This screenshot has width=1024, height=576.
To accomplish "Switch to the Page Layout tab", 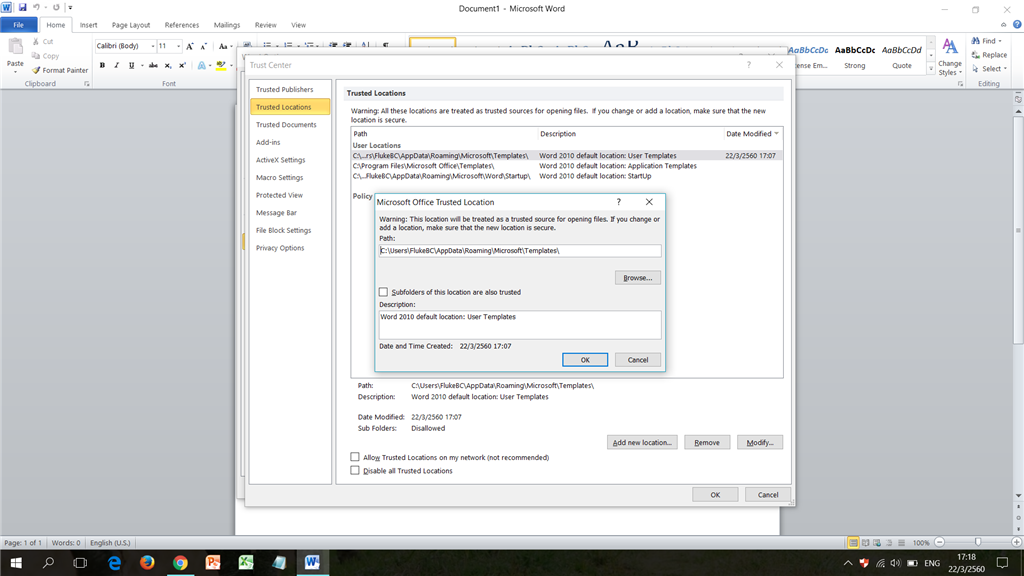I will 131,25.
